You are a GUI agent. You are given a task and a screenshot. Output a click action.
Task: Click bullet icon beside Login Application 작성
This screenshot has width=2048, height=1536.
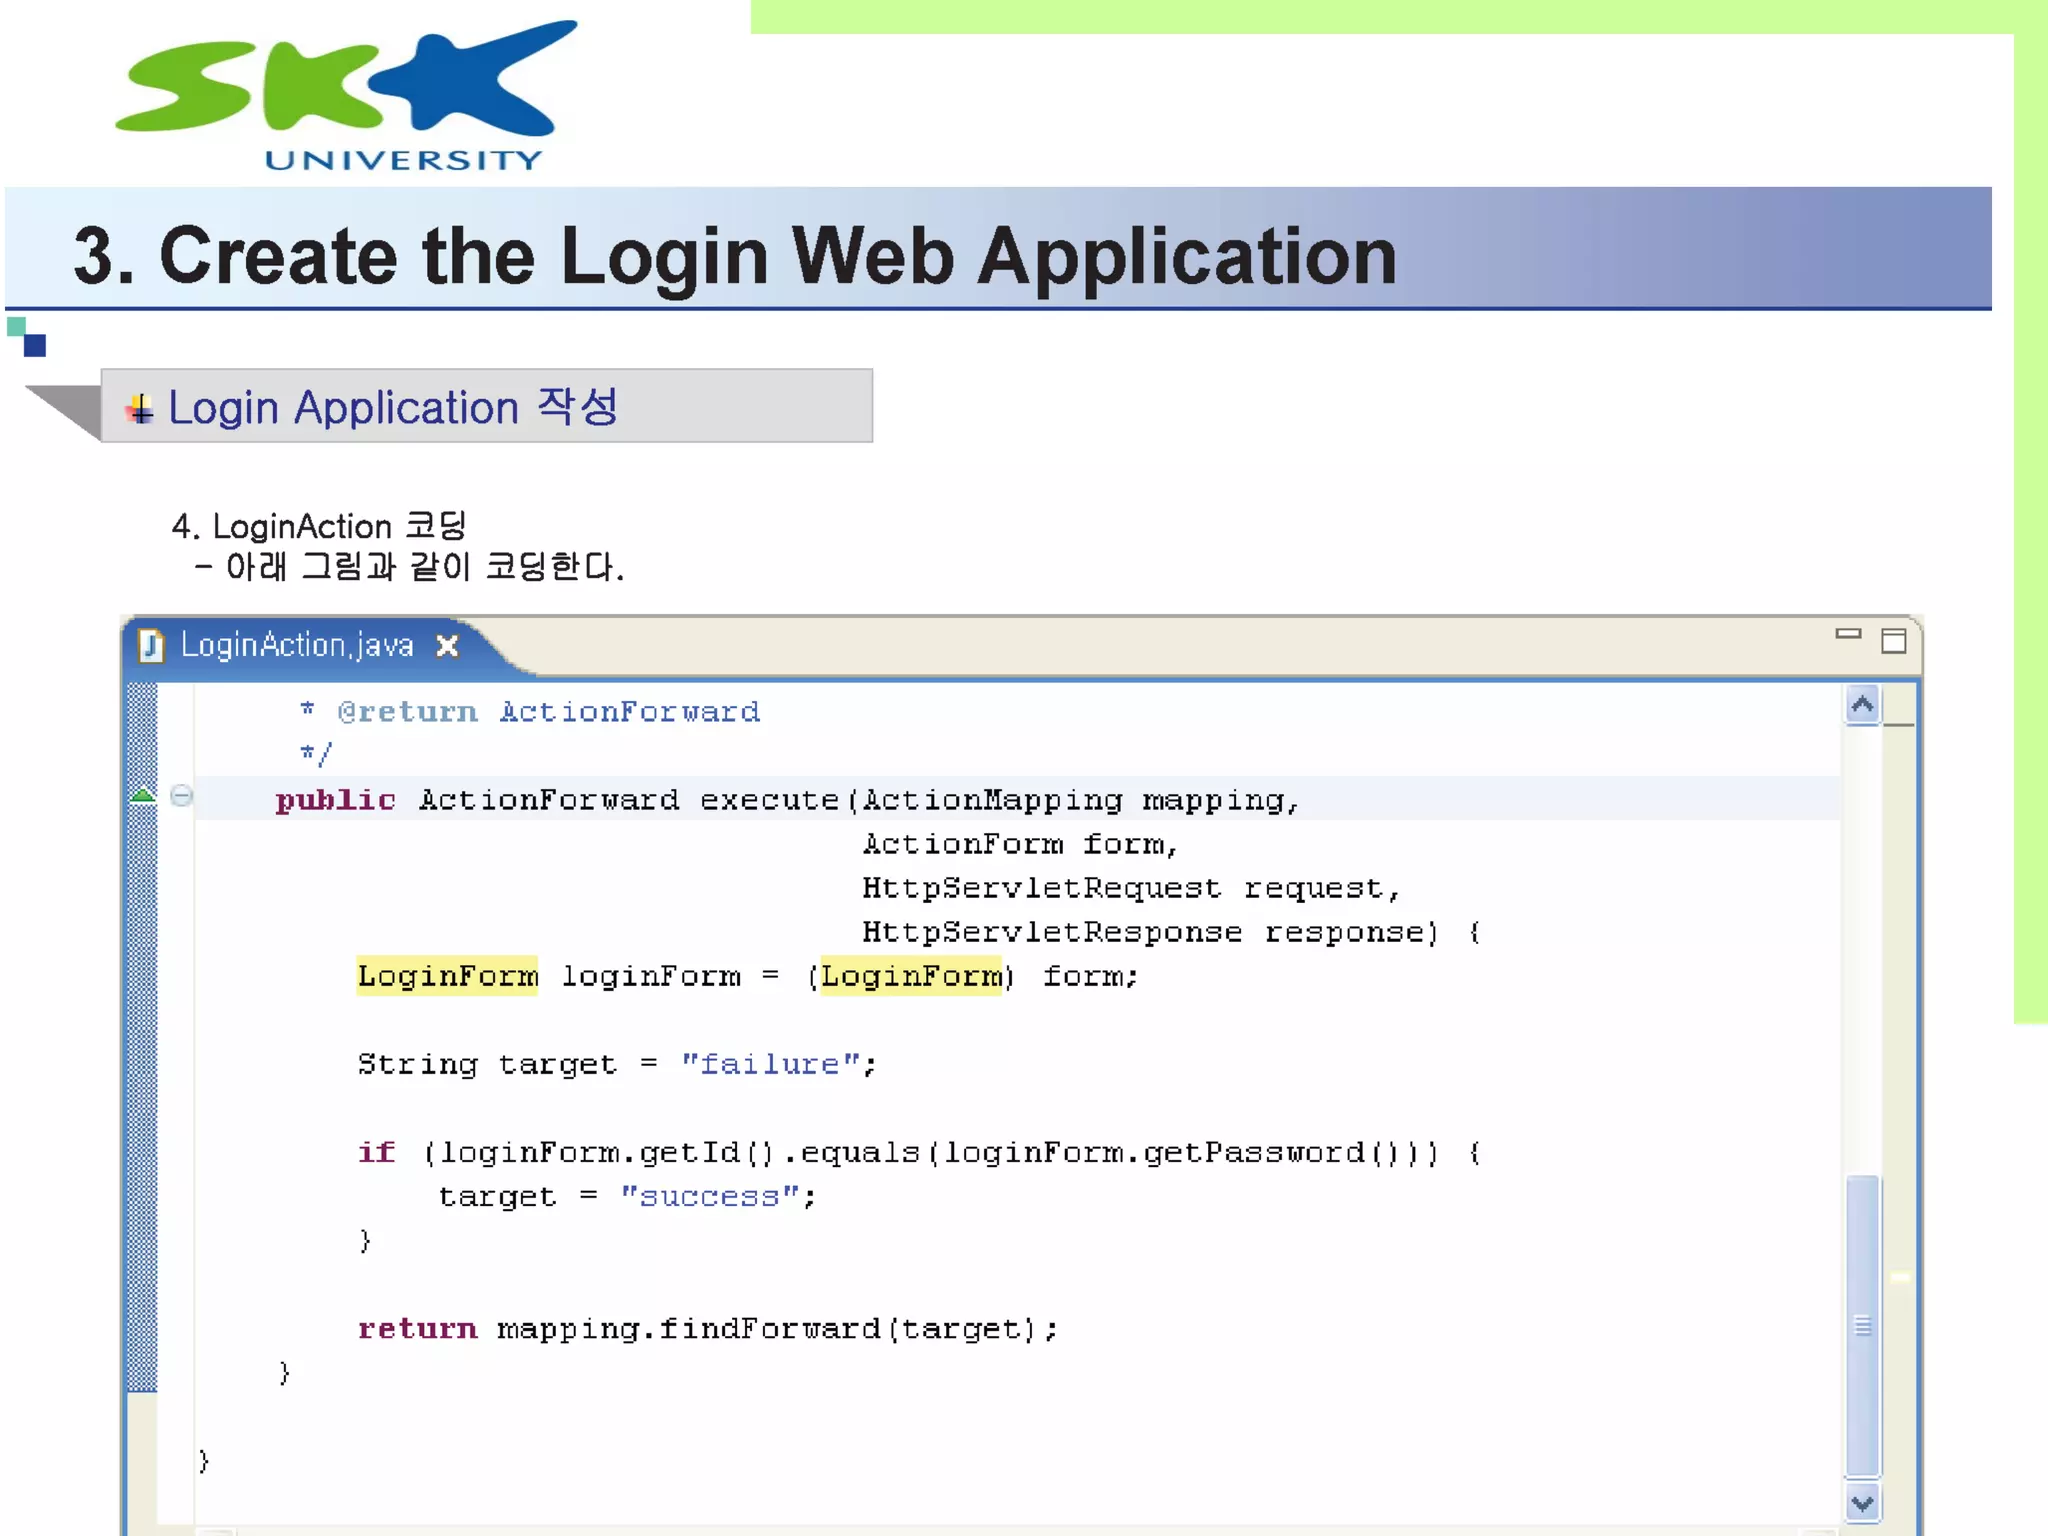tap(139, 409)
